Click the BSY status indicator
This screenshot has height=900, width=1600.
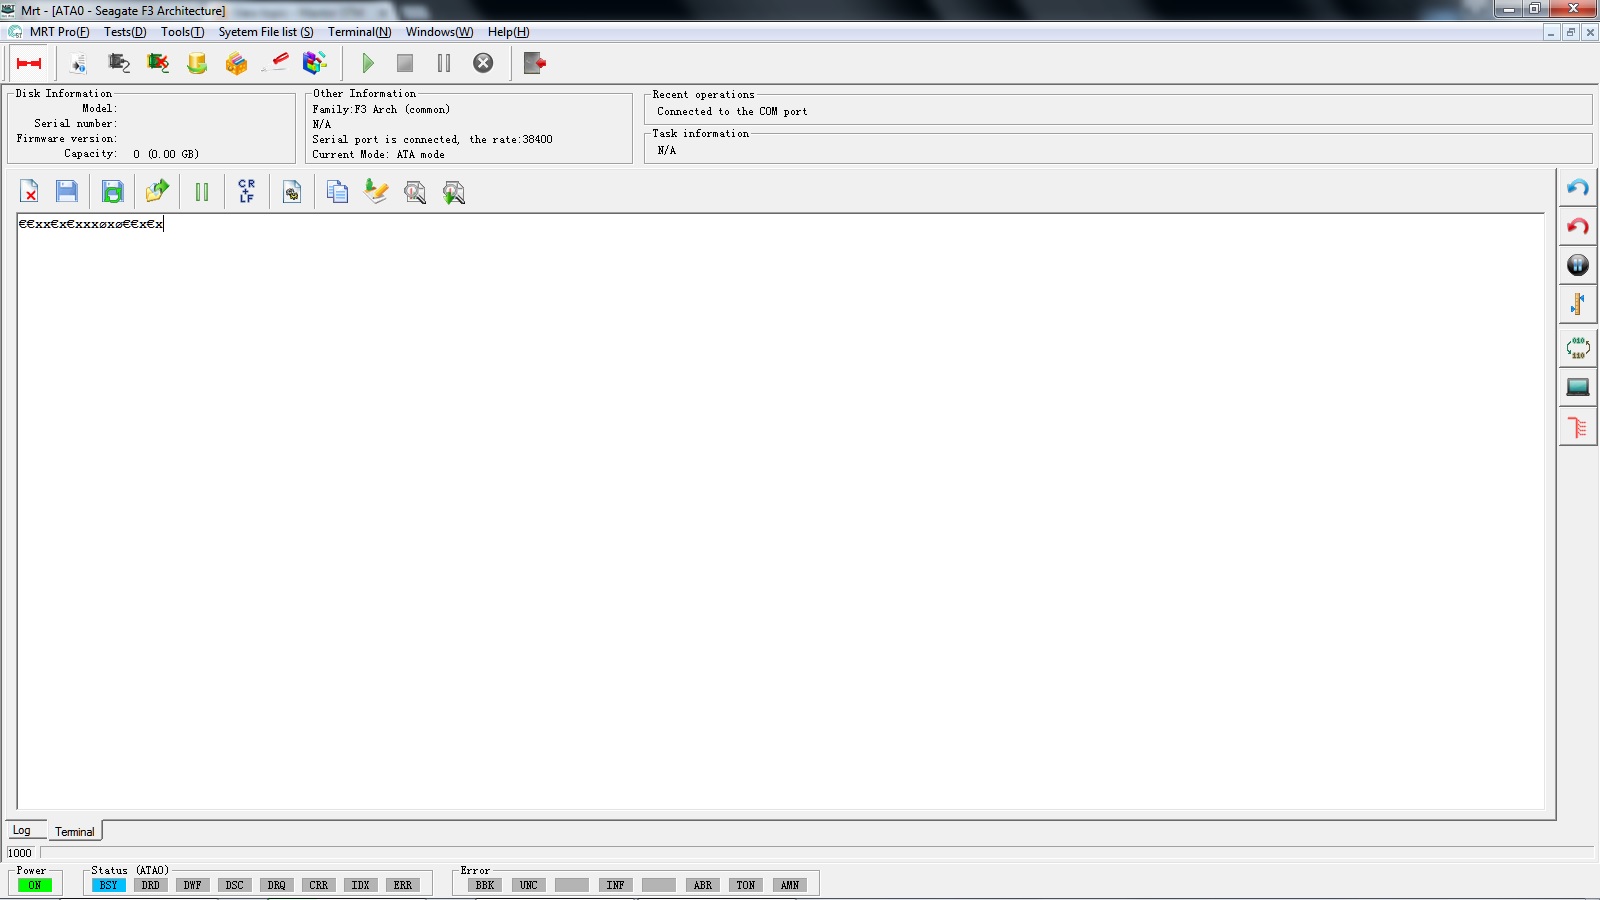tap(109, 885)
